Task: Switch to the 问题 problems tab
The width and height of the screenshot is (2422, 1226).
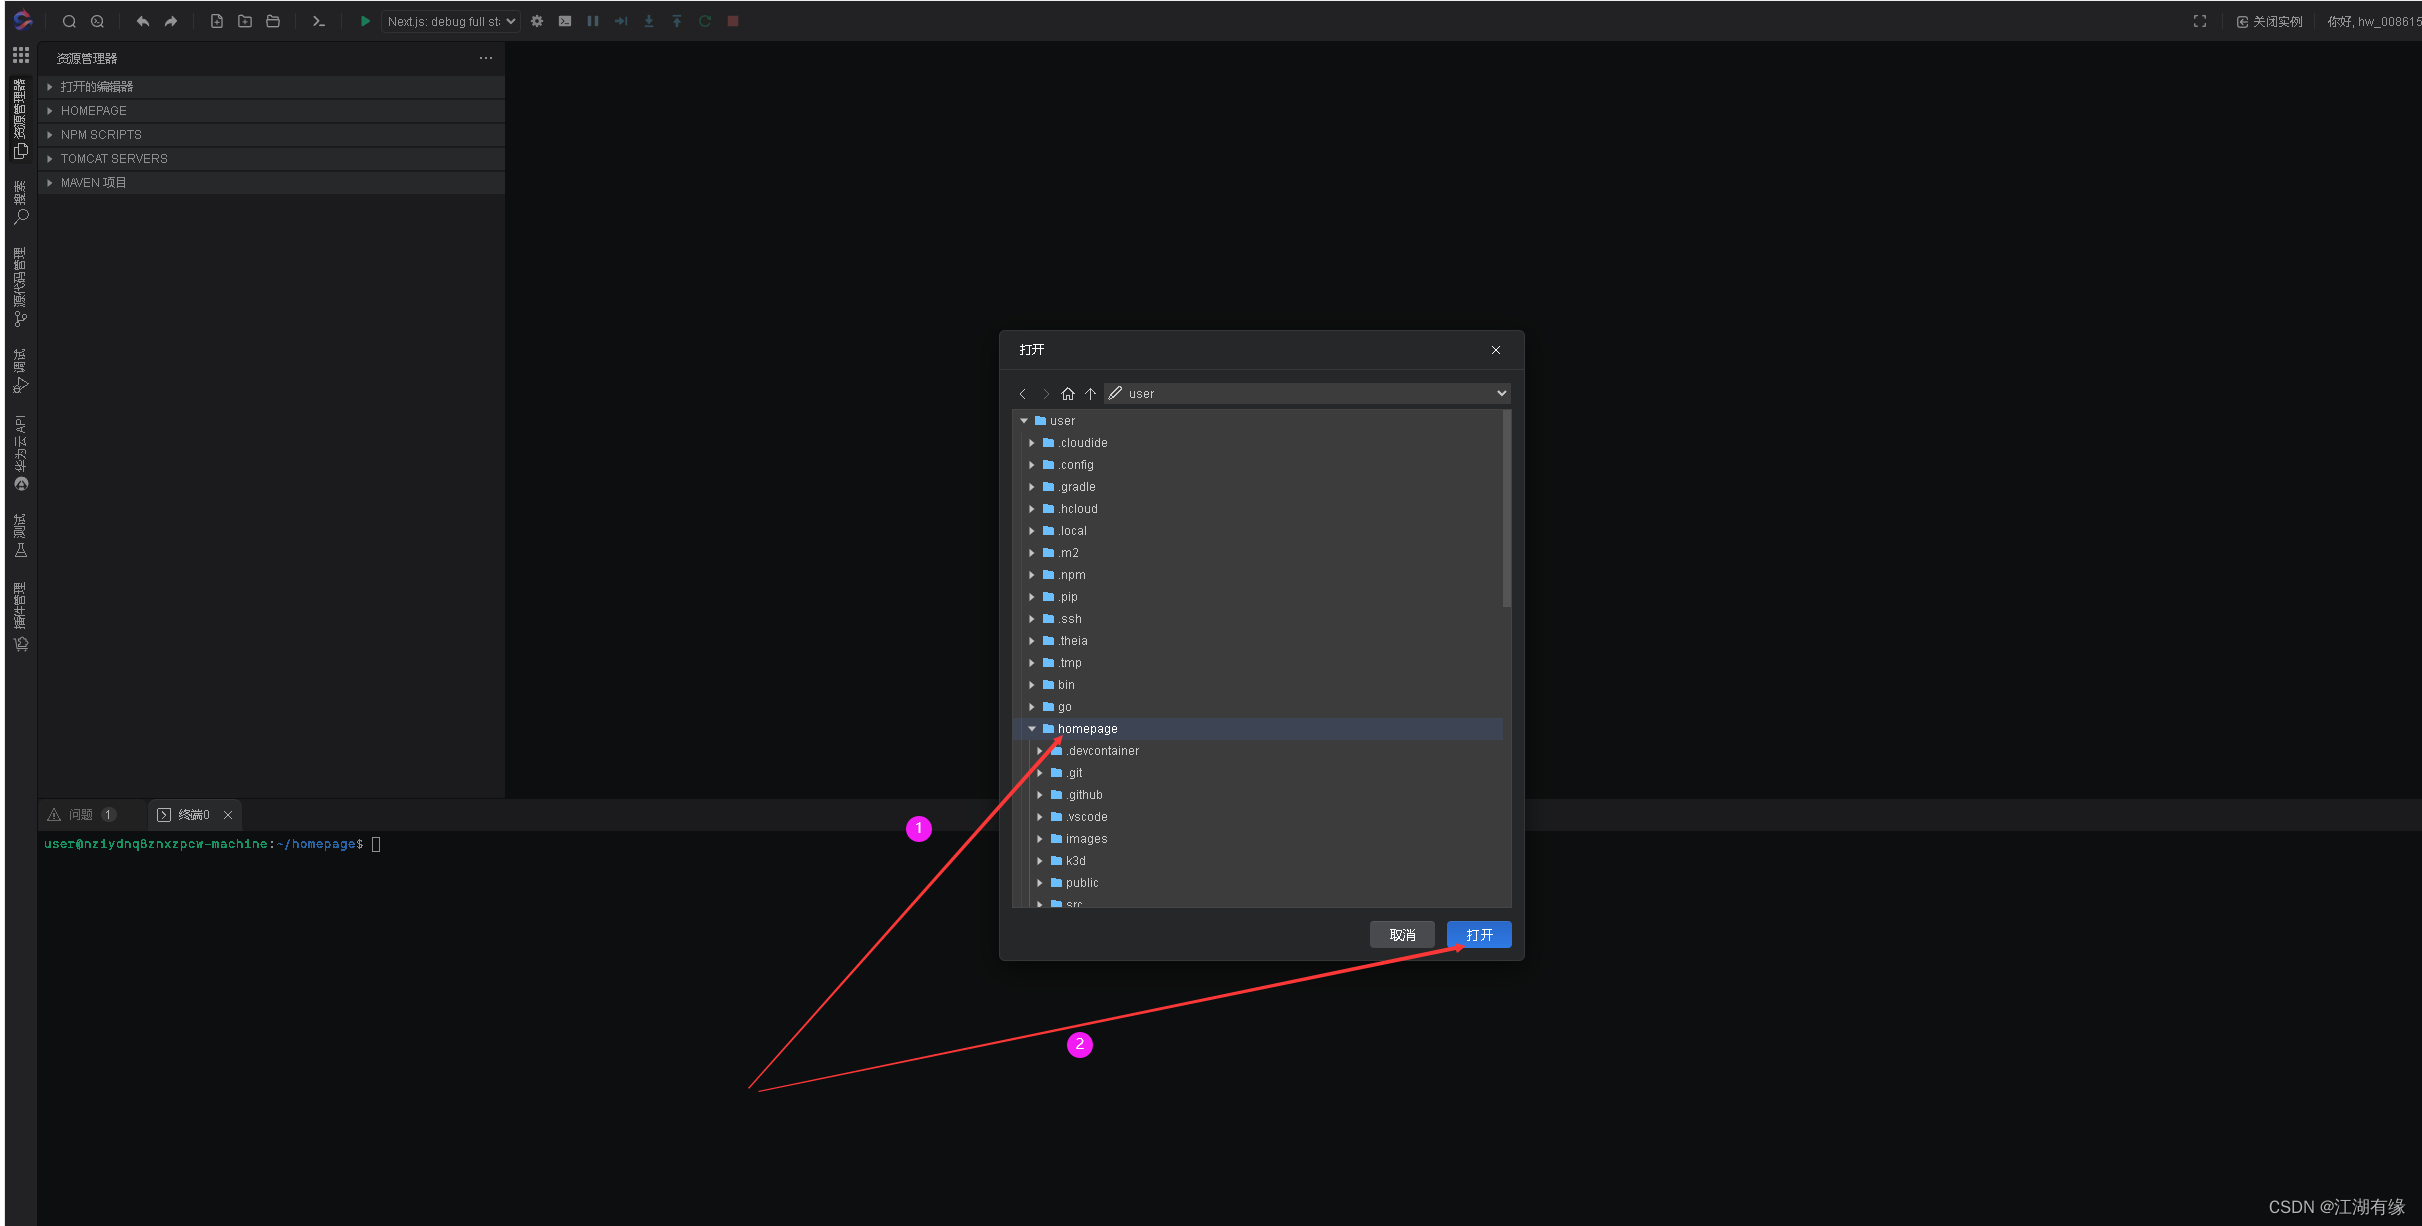Action: point(81,815)
